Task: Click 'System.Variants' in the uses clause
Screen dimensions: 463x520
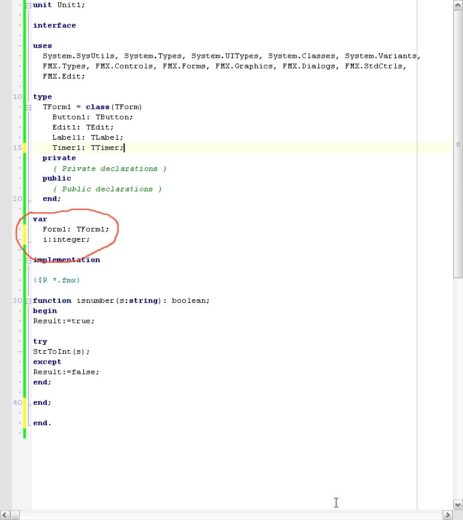Action: pyautogui.click(x=380, y=56)
